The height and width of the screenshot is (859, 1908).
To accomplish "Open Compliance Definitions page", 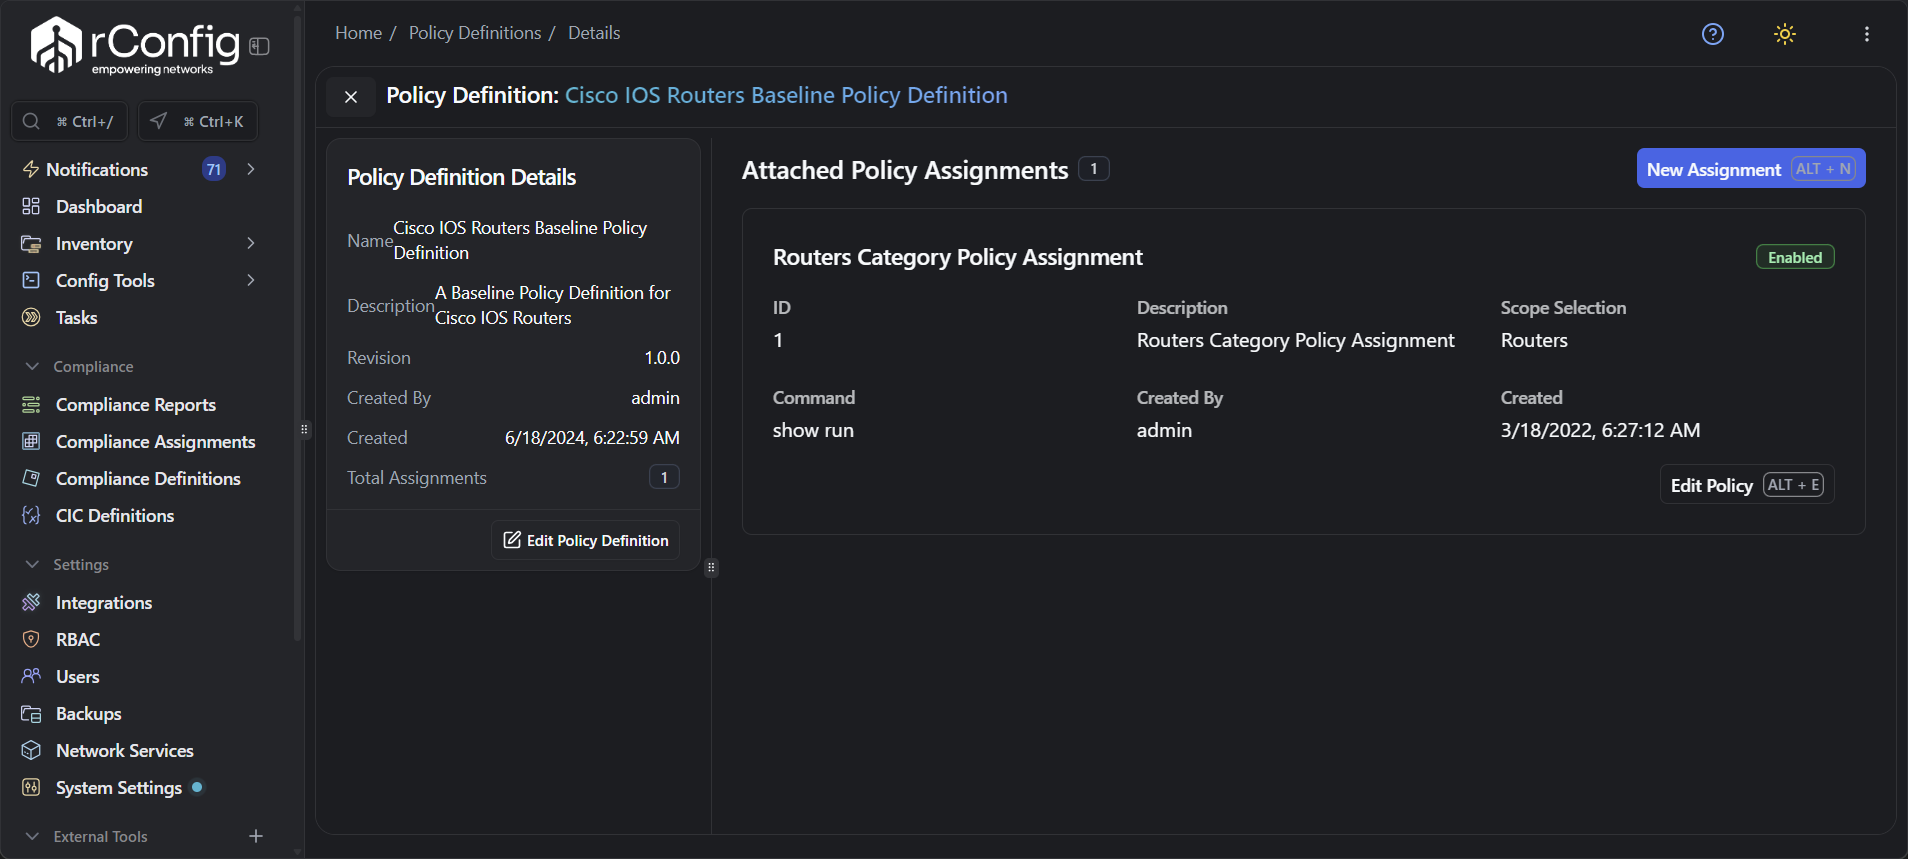I will point(148,478).
